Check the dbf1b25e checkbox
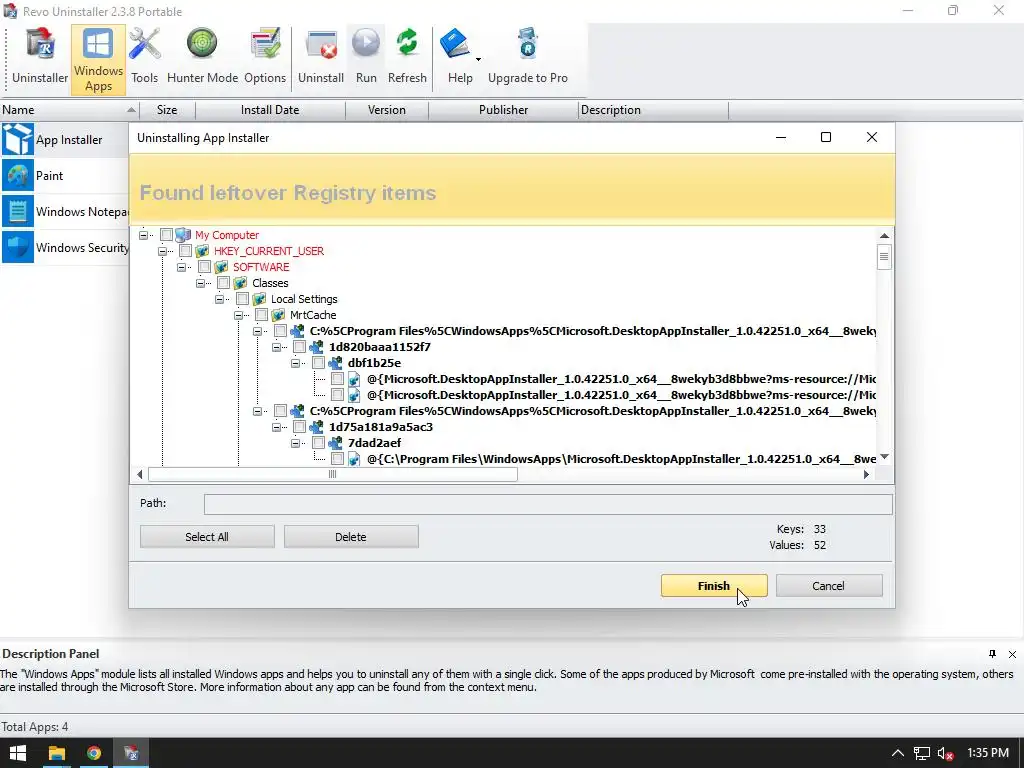This screenshot has width=1024, height=768. (318, 363)
